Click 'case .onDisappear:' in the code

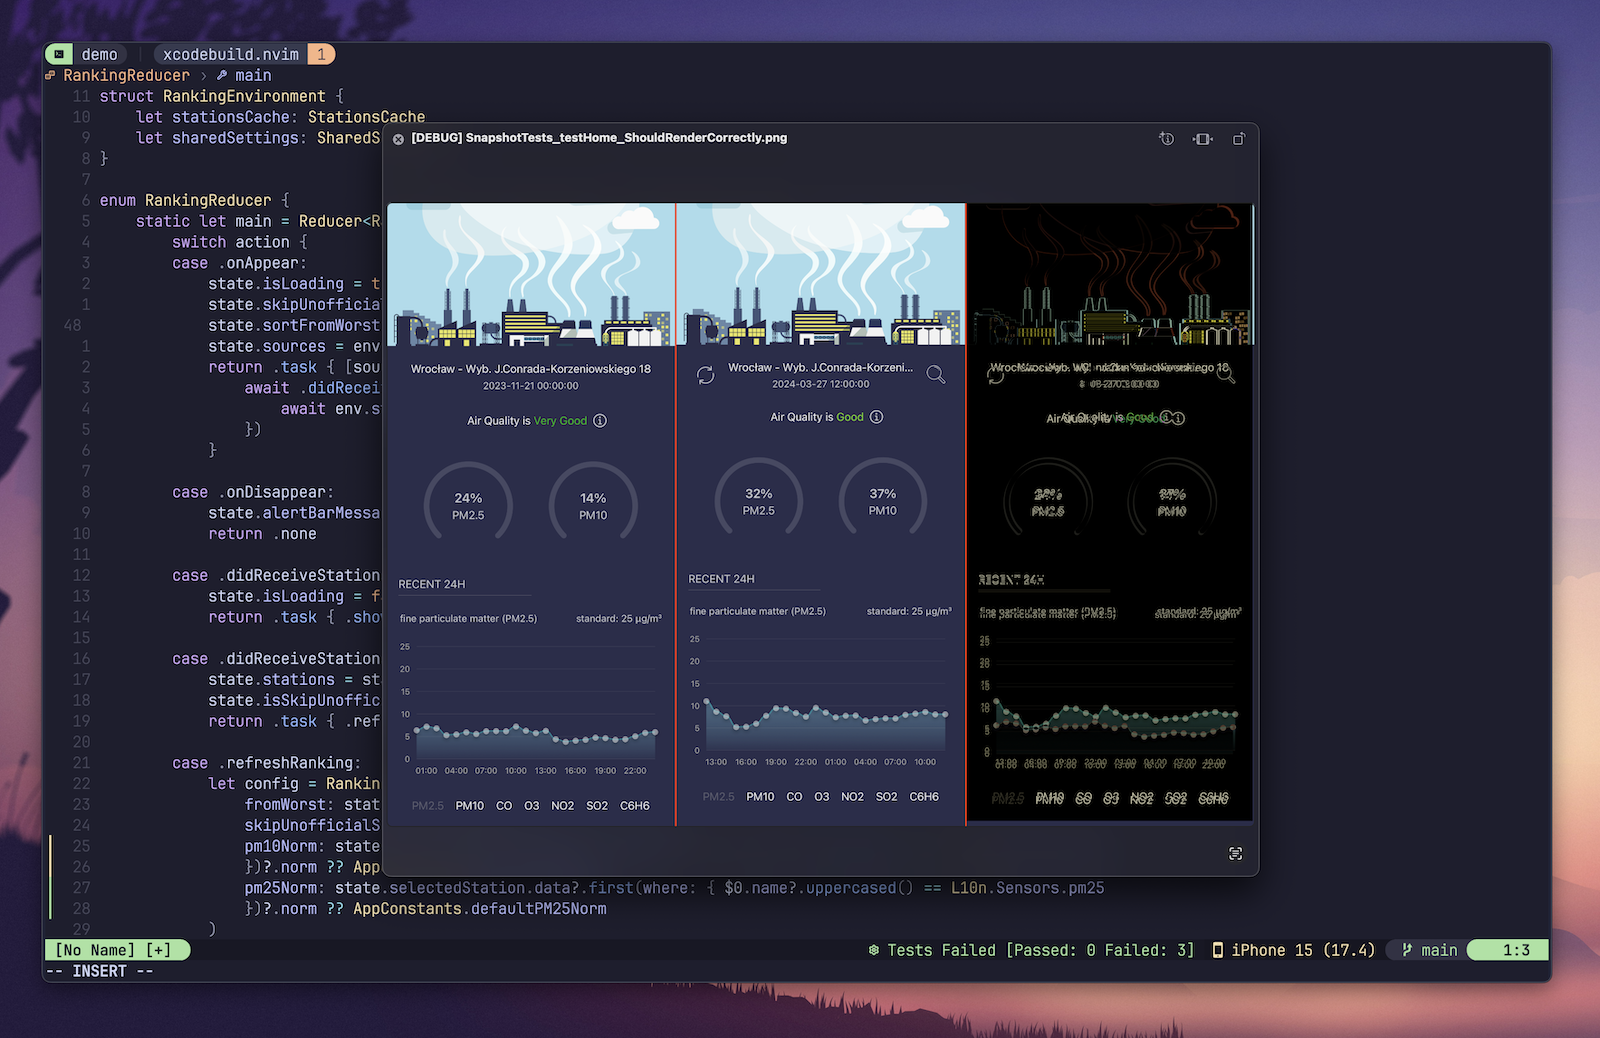click(253, 492)
